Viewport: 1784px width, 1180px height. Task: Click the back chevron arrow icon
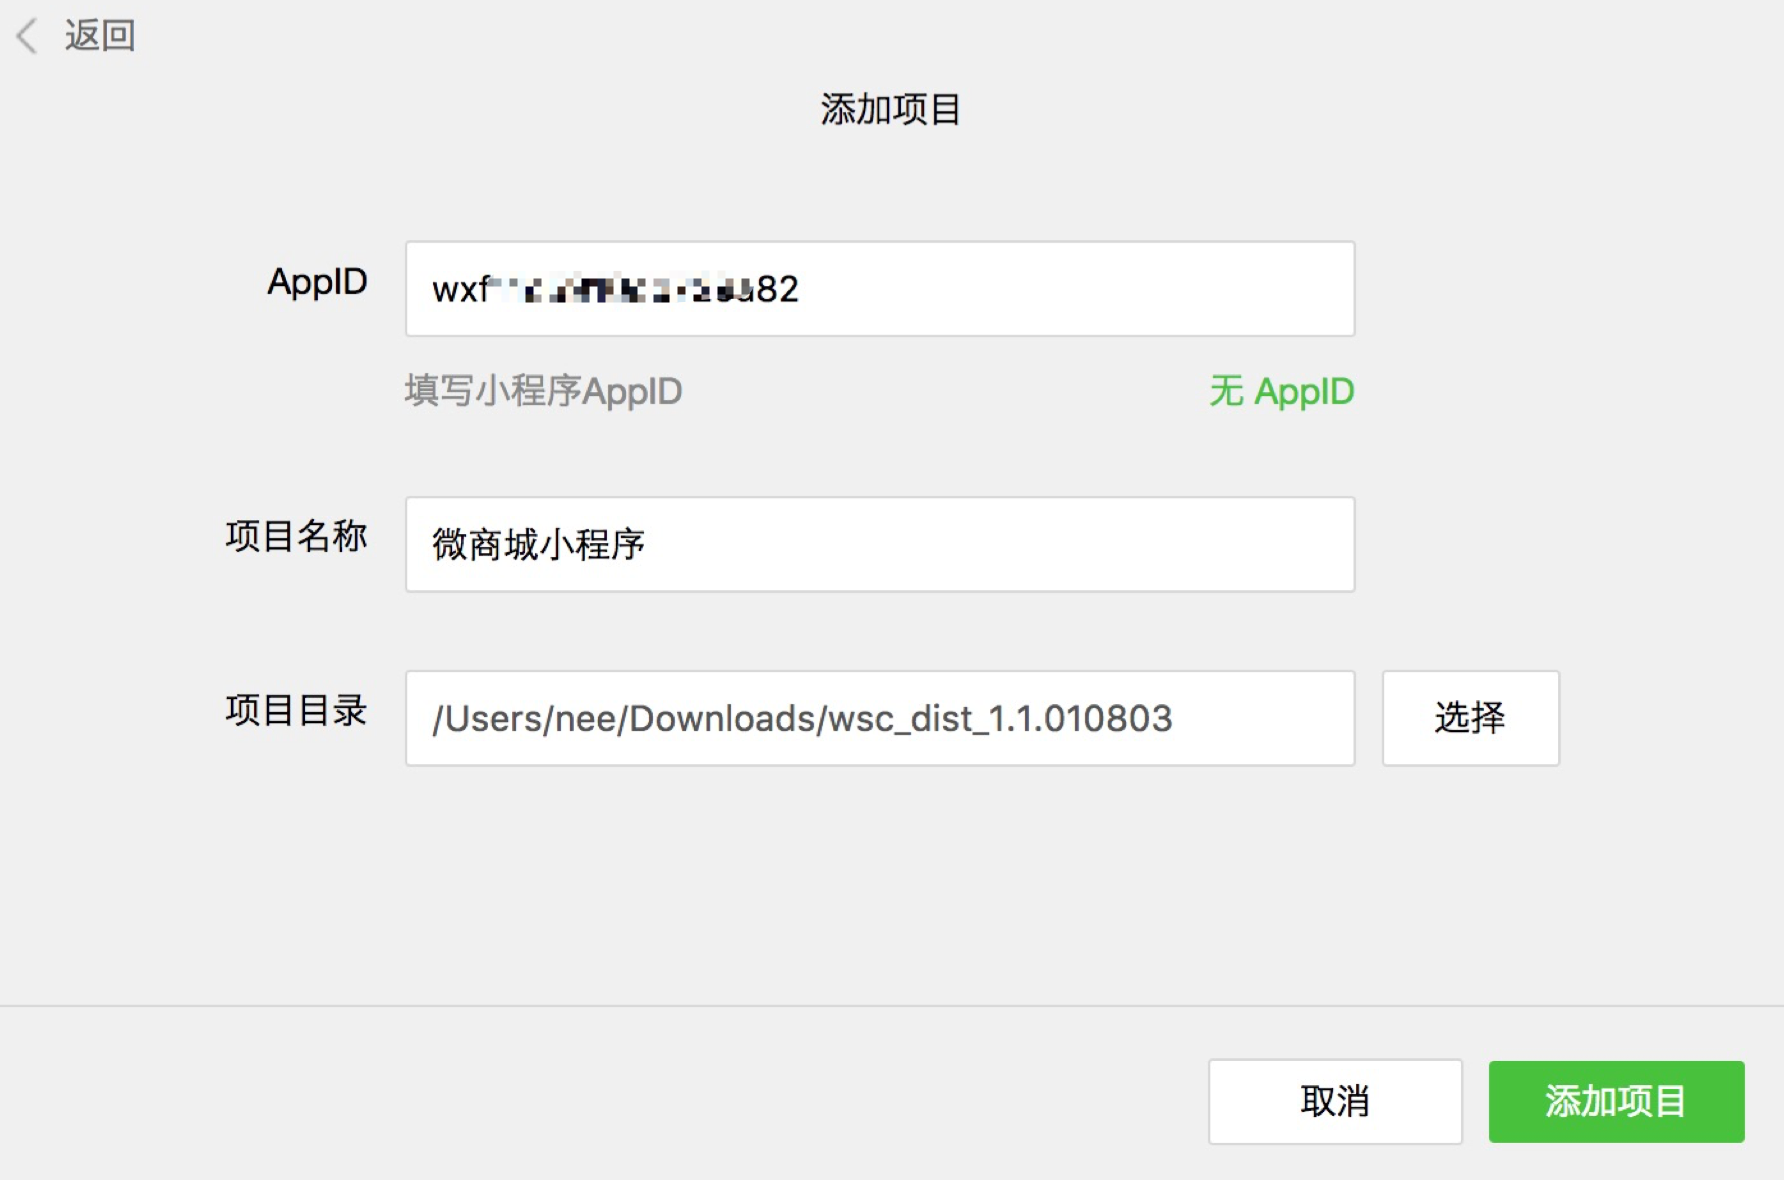click(x=27, y=36)
